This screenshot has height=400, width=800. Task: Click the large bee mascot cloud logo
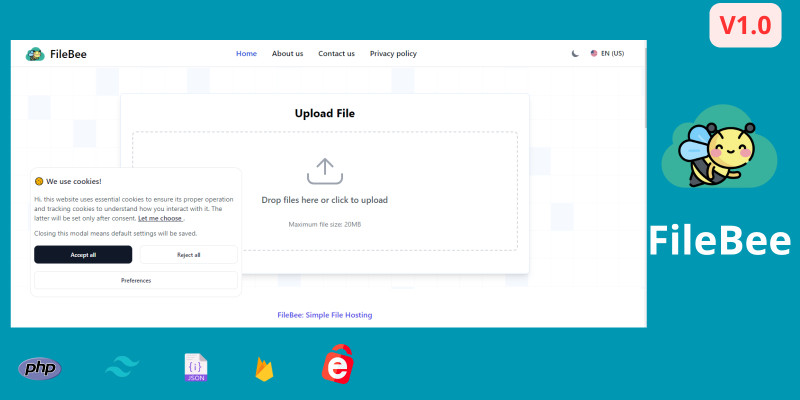tap(720, 150)
